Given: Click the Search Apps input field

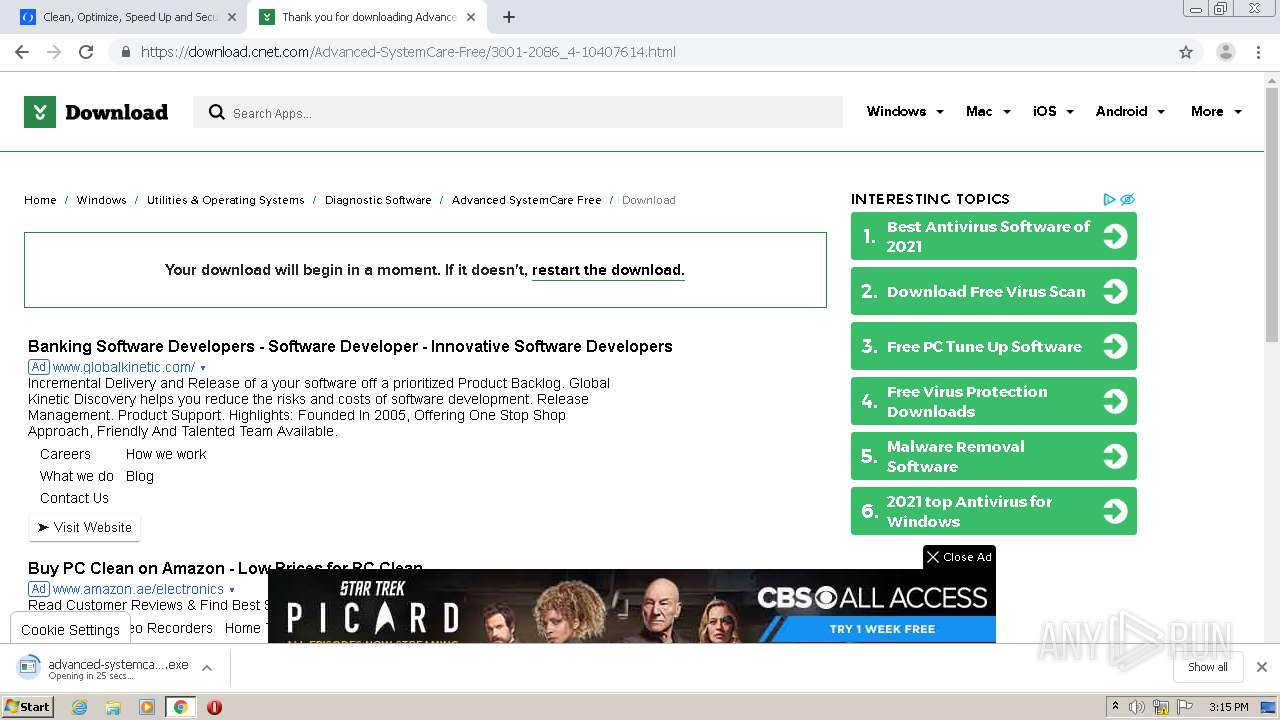Looking at the screenshot, I should tap(518, 112).
